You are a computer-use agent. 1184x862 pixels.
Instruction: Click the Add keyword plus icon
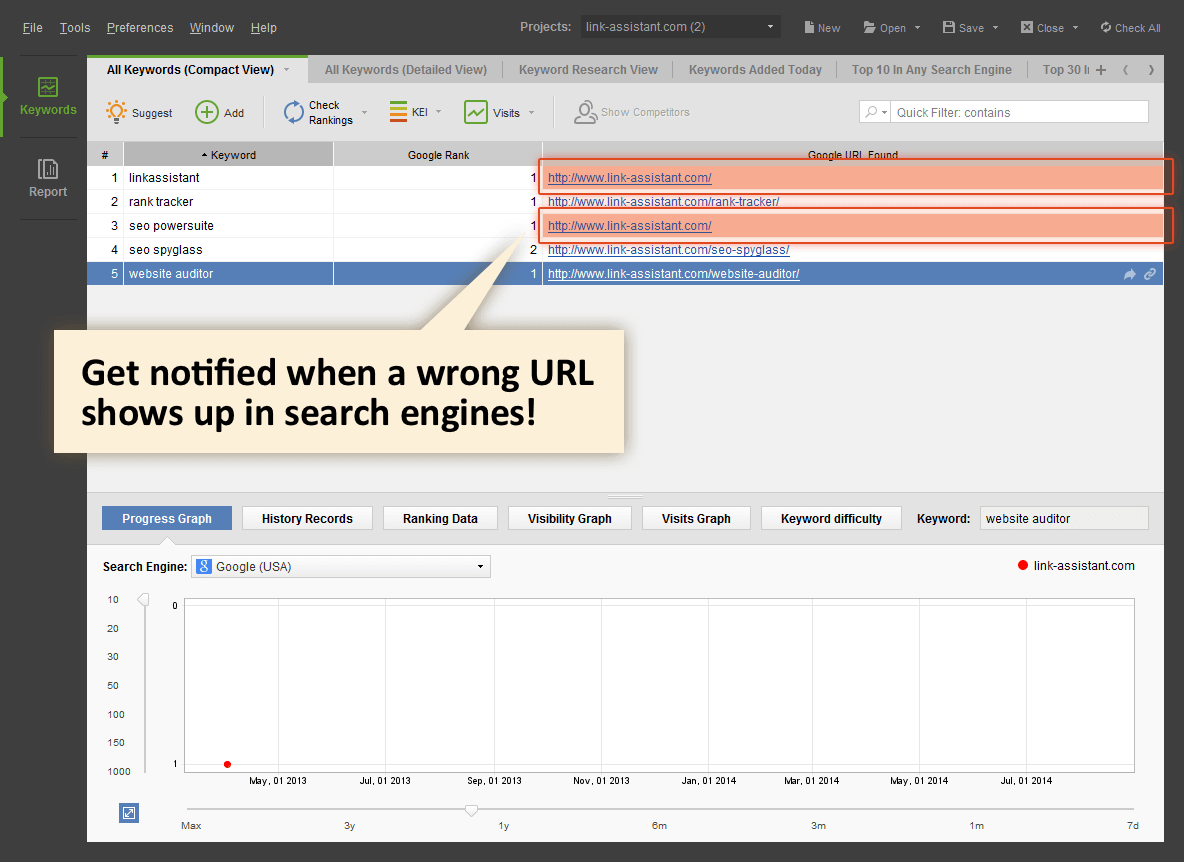click(206, 112)
